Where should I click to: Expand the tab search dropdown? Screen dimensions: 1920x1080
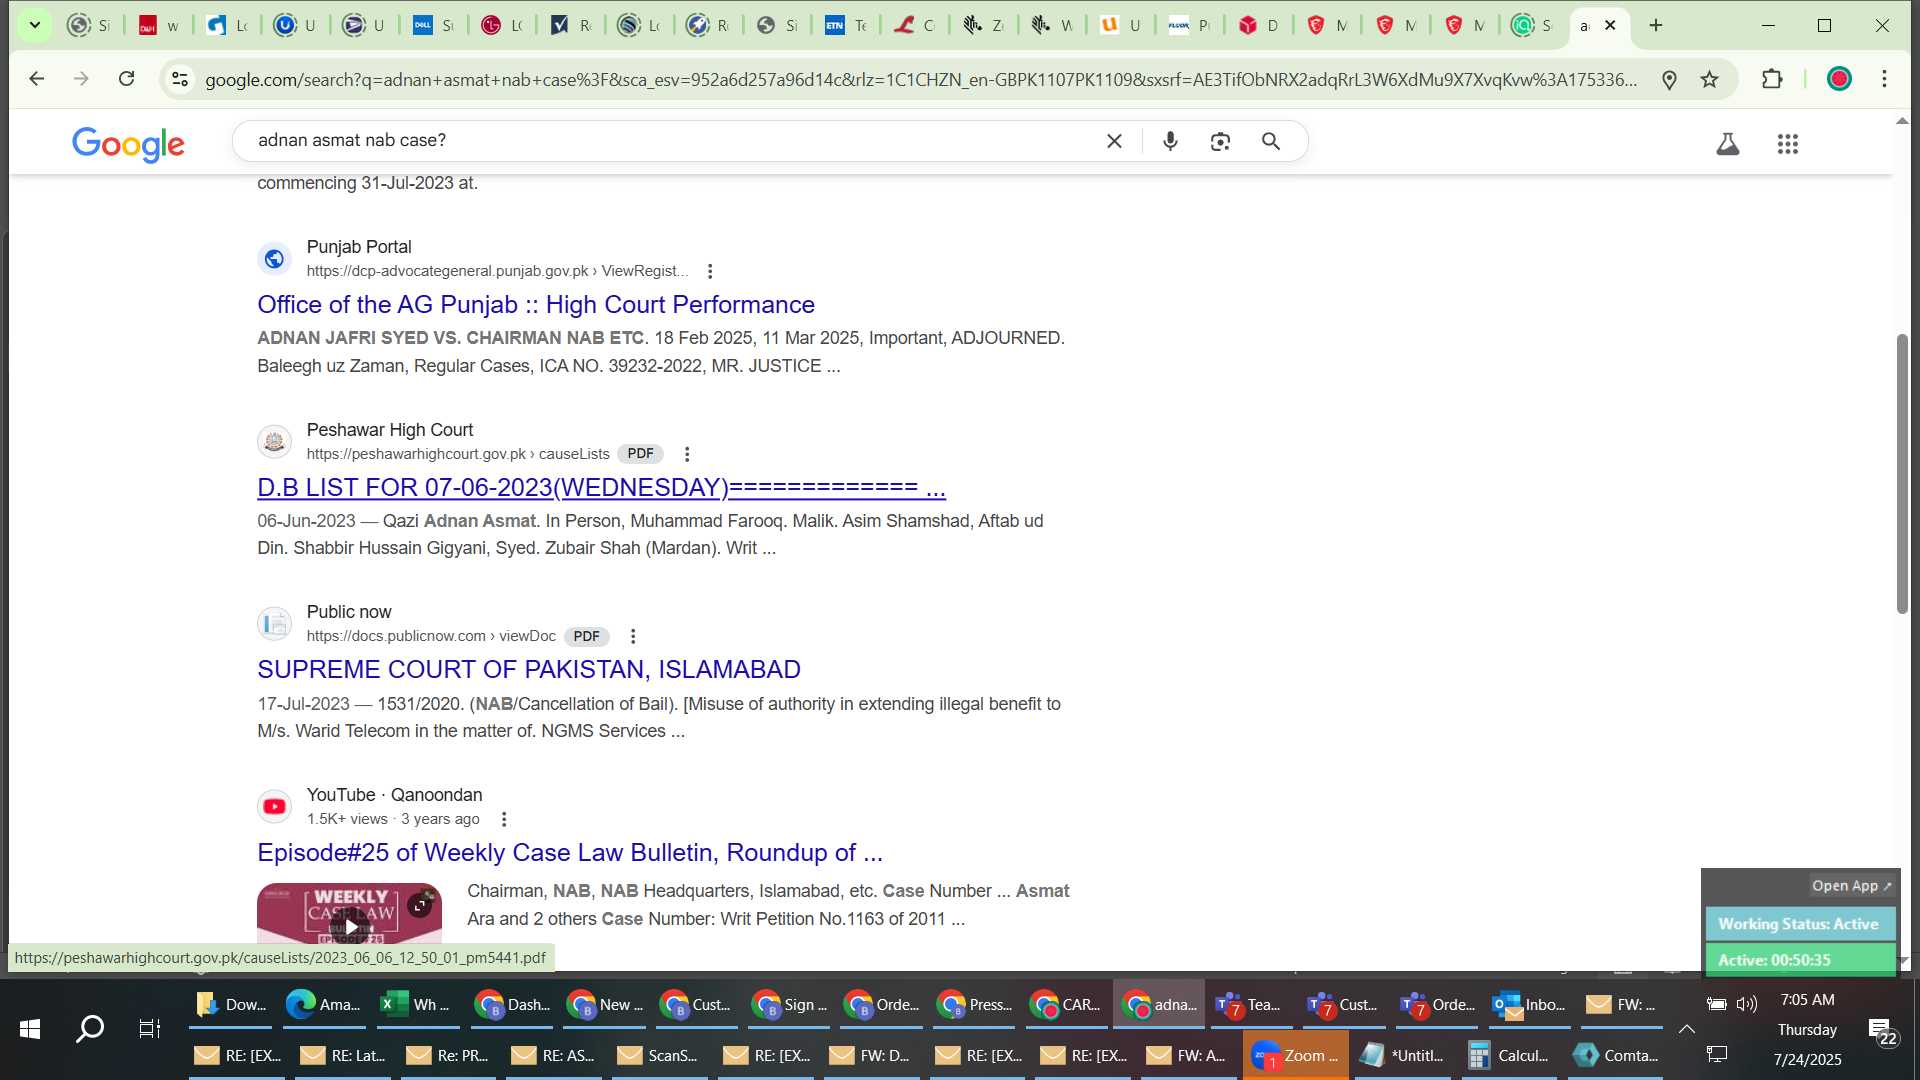coord(34,26)
